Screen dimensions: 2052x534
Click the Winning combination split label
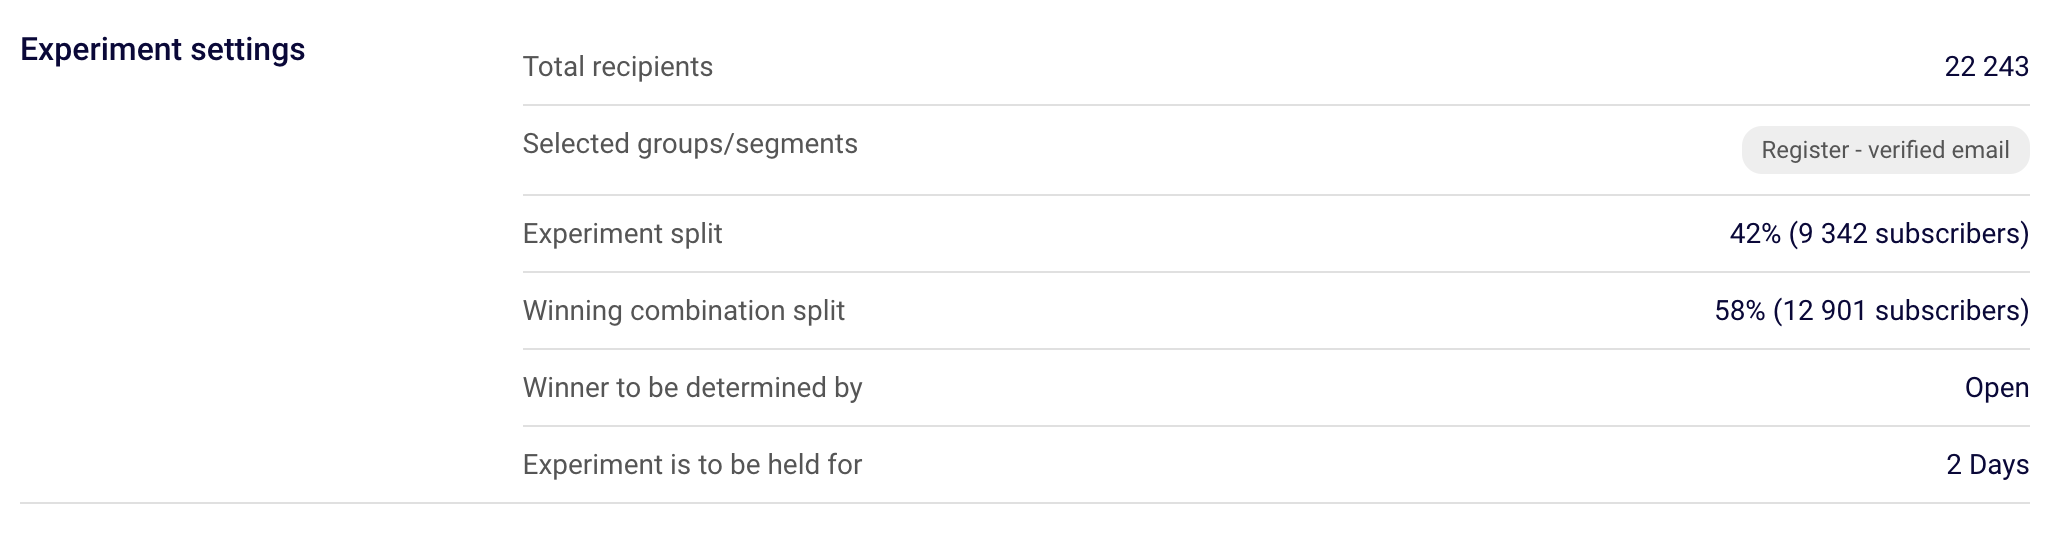(x=684, y=311)
